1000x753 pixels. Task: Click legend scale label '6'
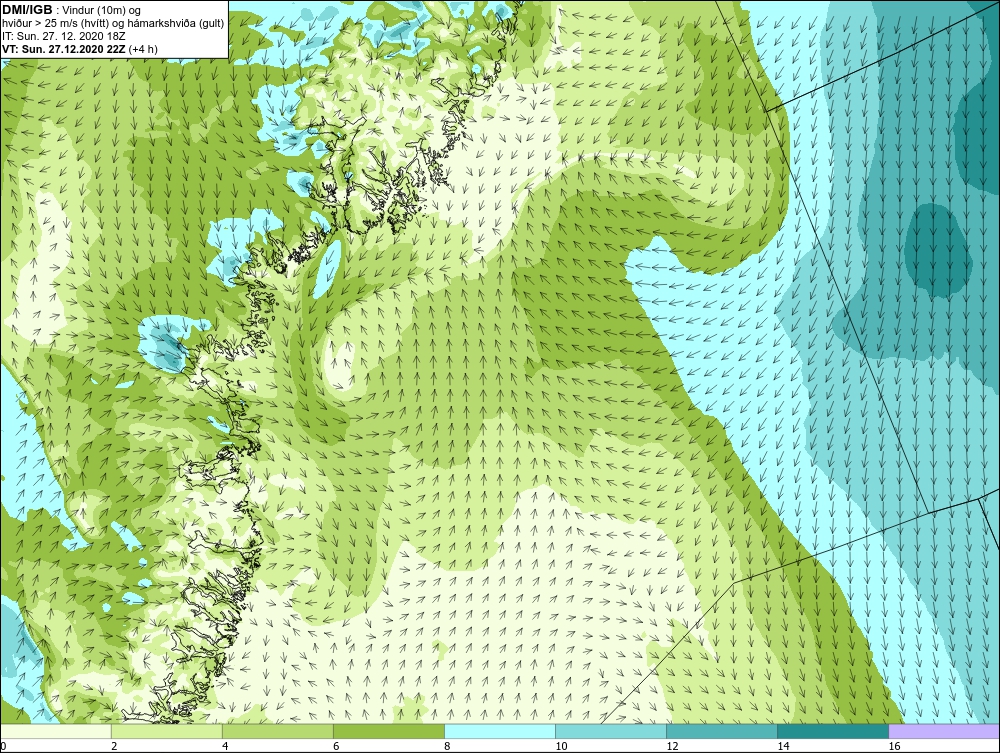pyautogui.click(x=336, y=746)
